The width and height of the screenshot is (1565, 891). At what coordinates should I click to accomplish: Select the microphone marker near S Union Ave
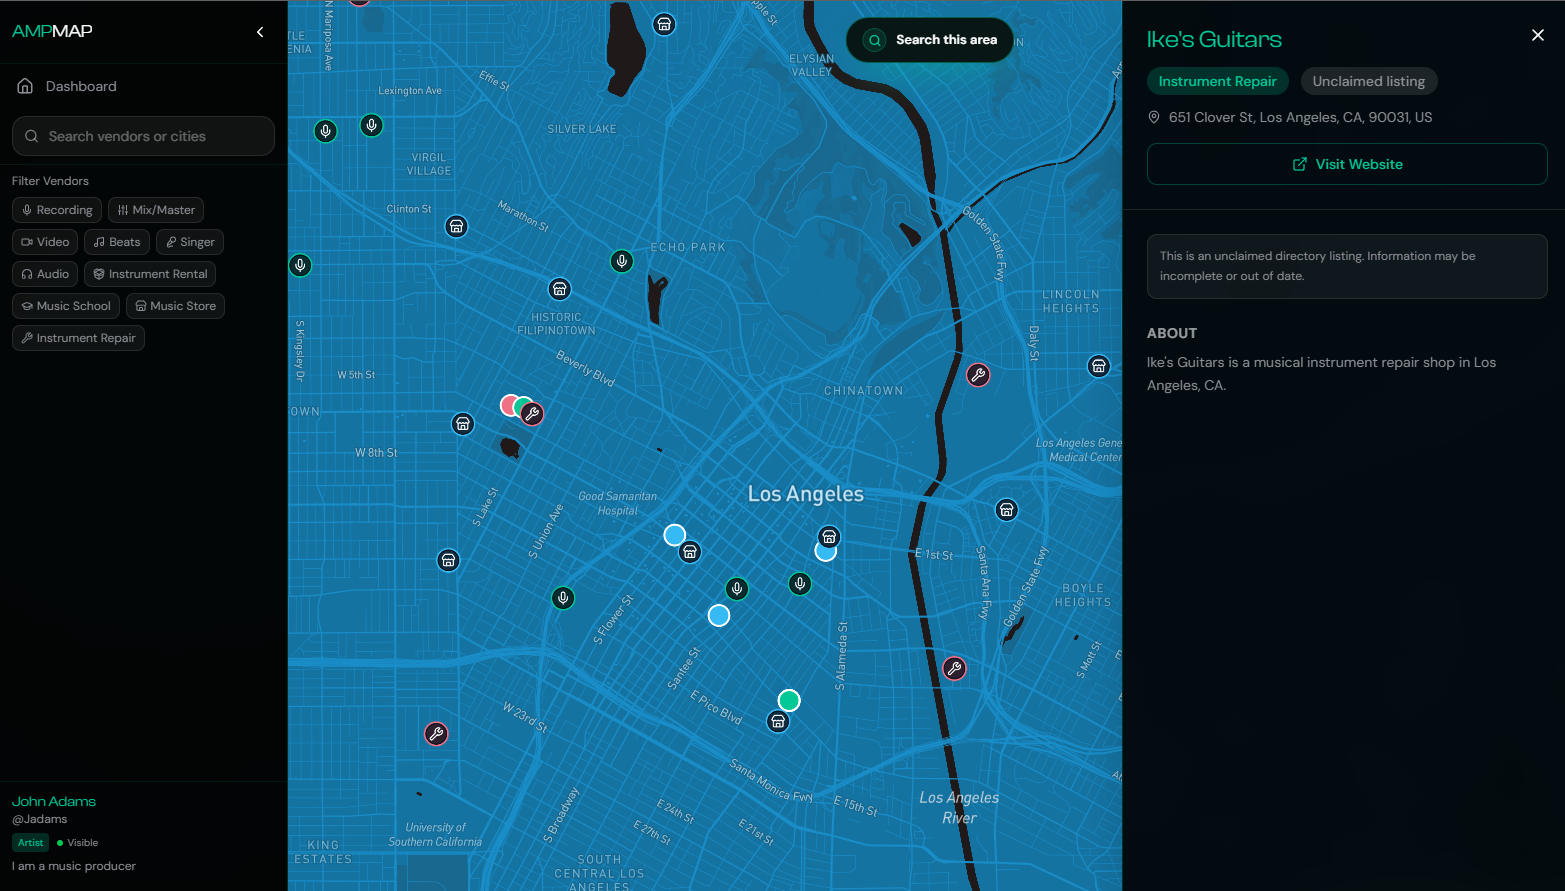point(563,598)
